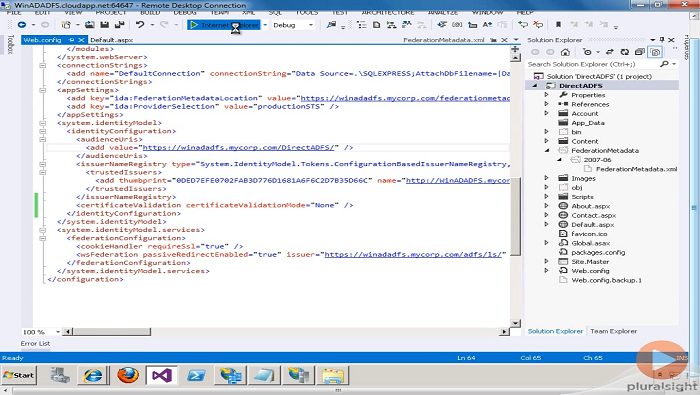Select packages.config in Solution Explorer
Image resolution: width=700 pixels, height=395 pixels.
pyautogui.click(x=598, y=252)
